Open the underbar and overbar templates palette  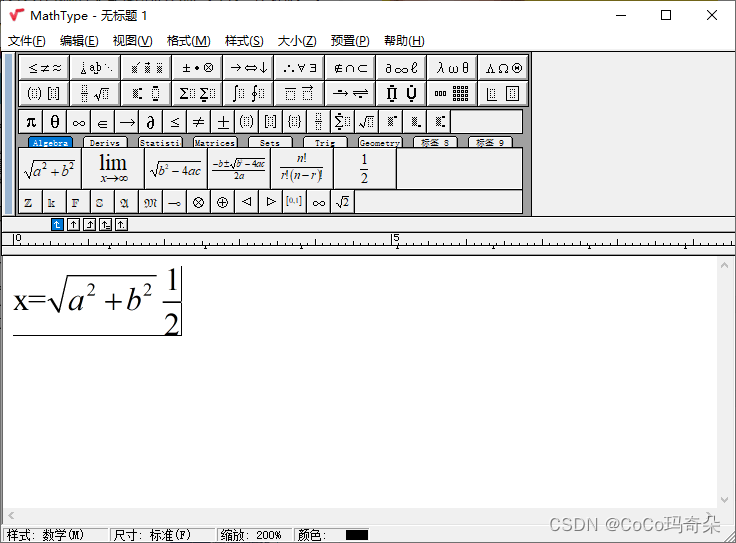click(299, 93)
